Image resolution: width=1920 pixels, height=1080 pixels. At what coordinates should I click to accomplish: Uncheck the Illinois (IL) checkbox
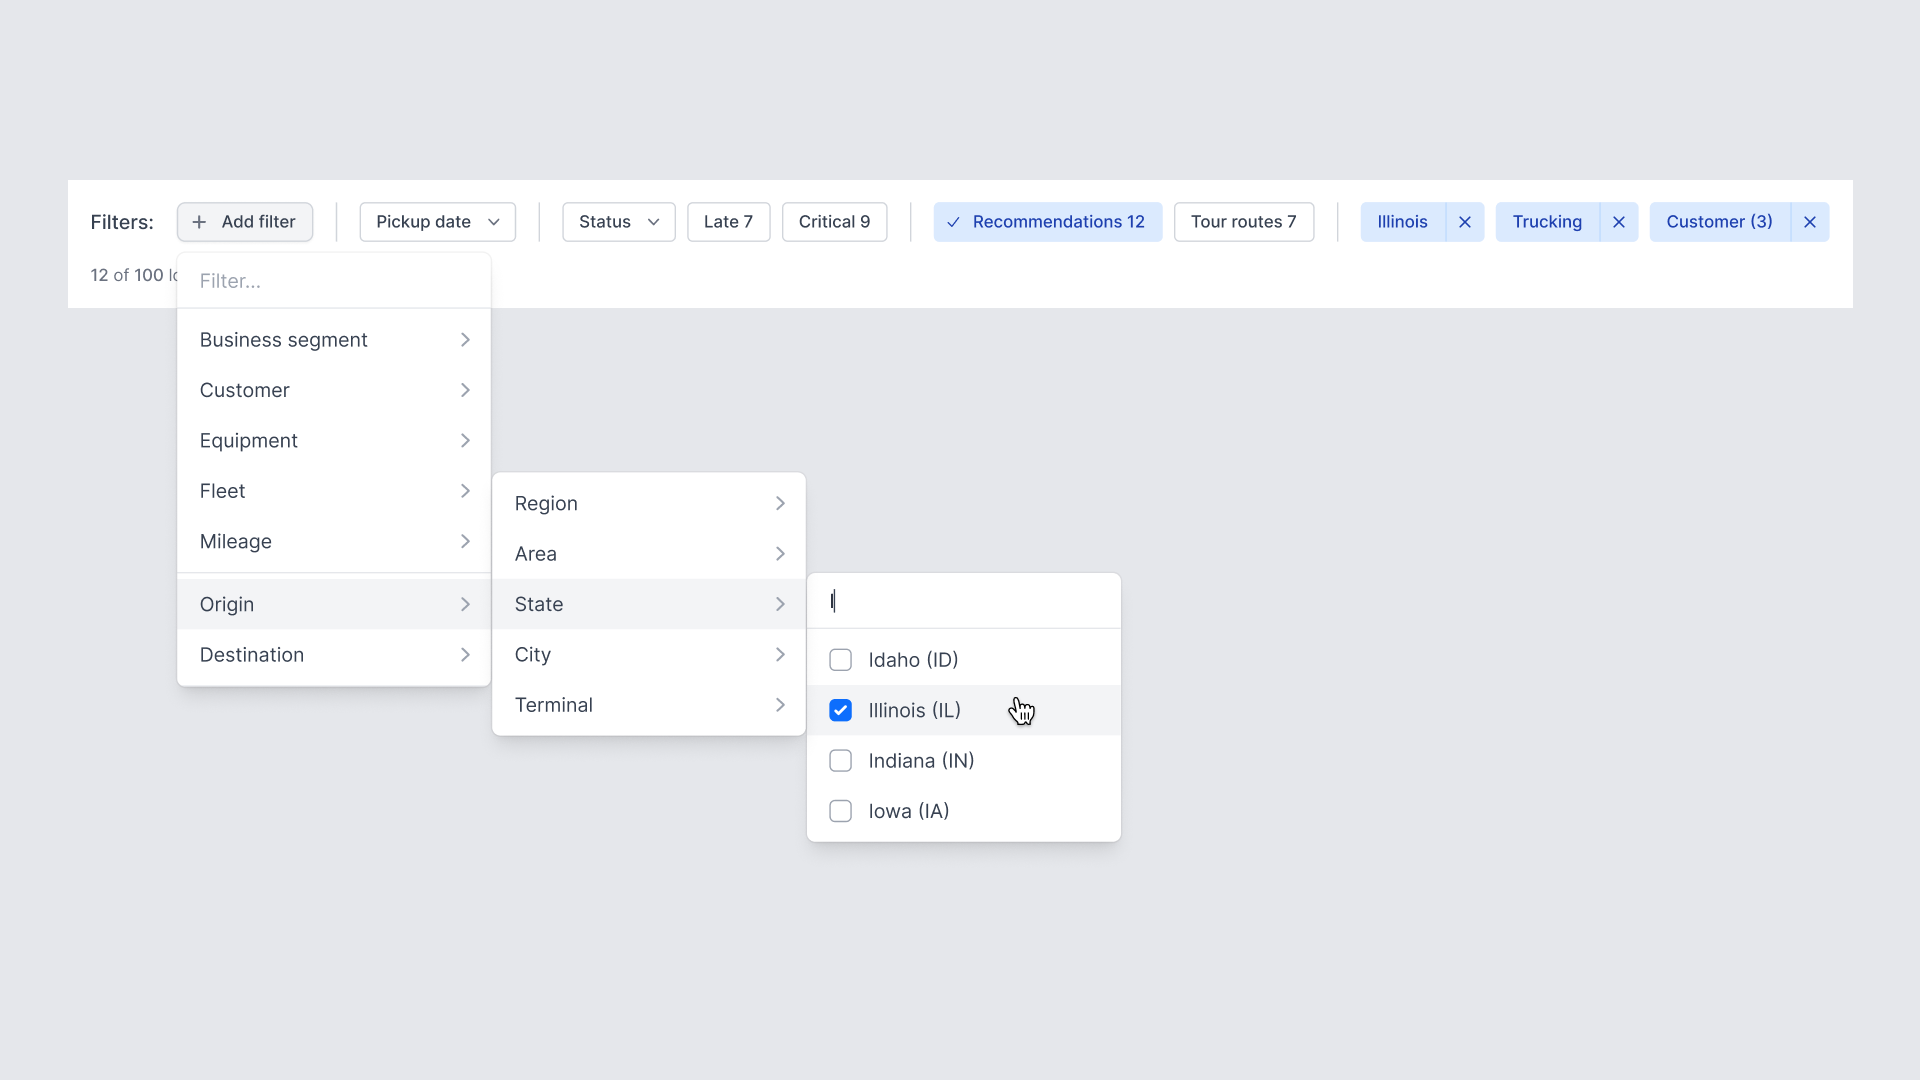841,710
